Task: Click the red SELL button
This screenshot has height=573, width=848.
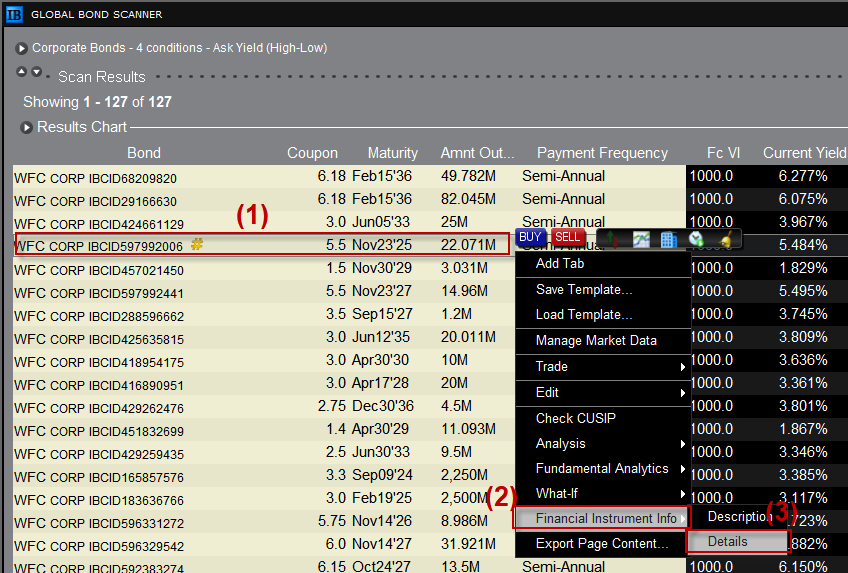Action: (x=567, y=237)
